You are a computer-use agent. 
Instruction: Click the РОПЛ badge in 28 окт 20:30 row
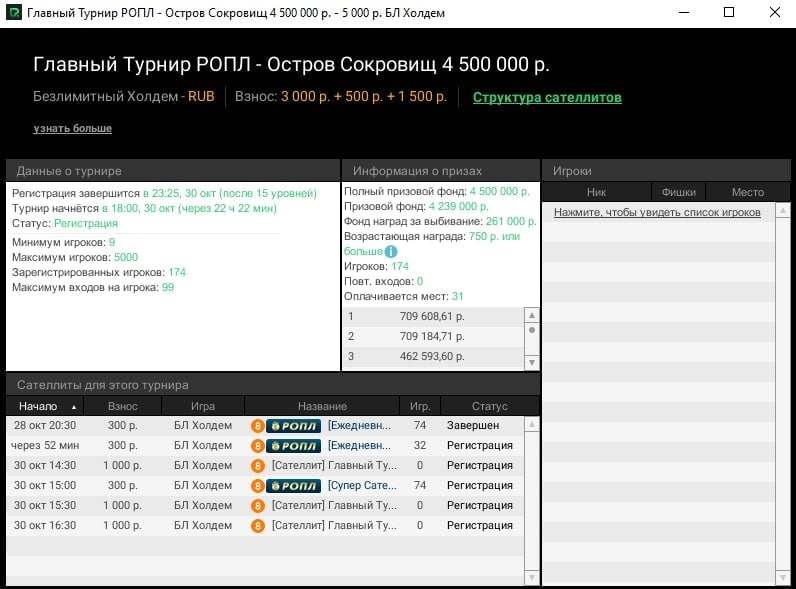(293, 426)
